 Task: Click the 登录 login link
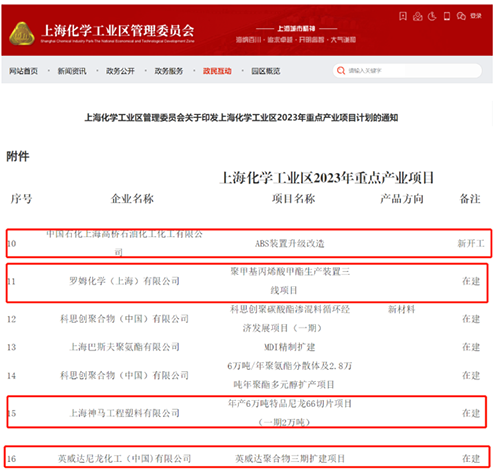[x=476, y=15]
